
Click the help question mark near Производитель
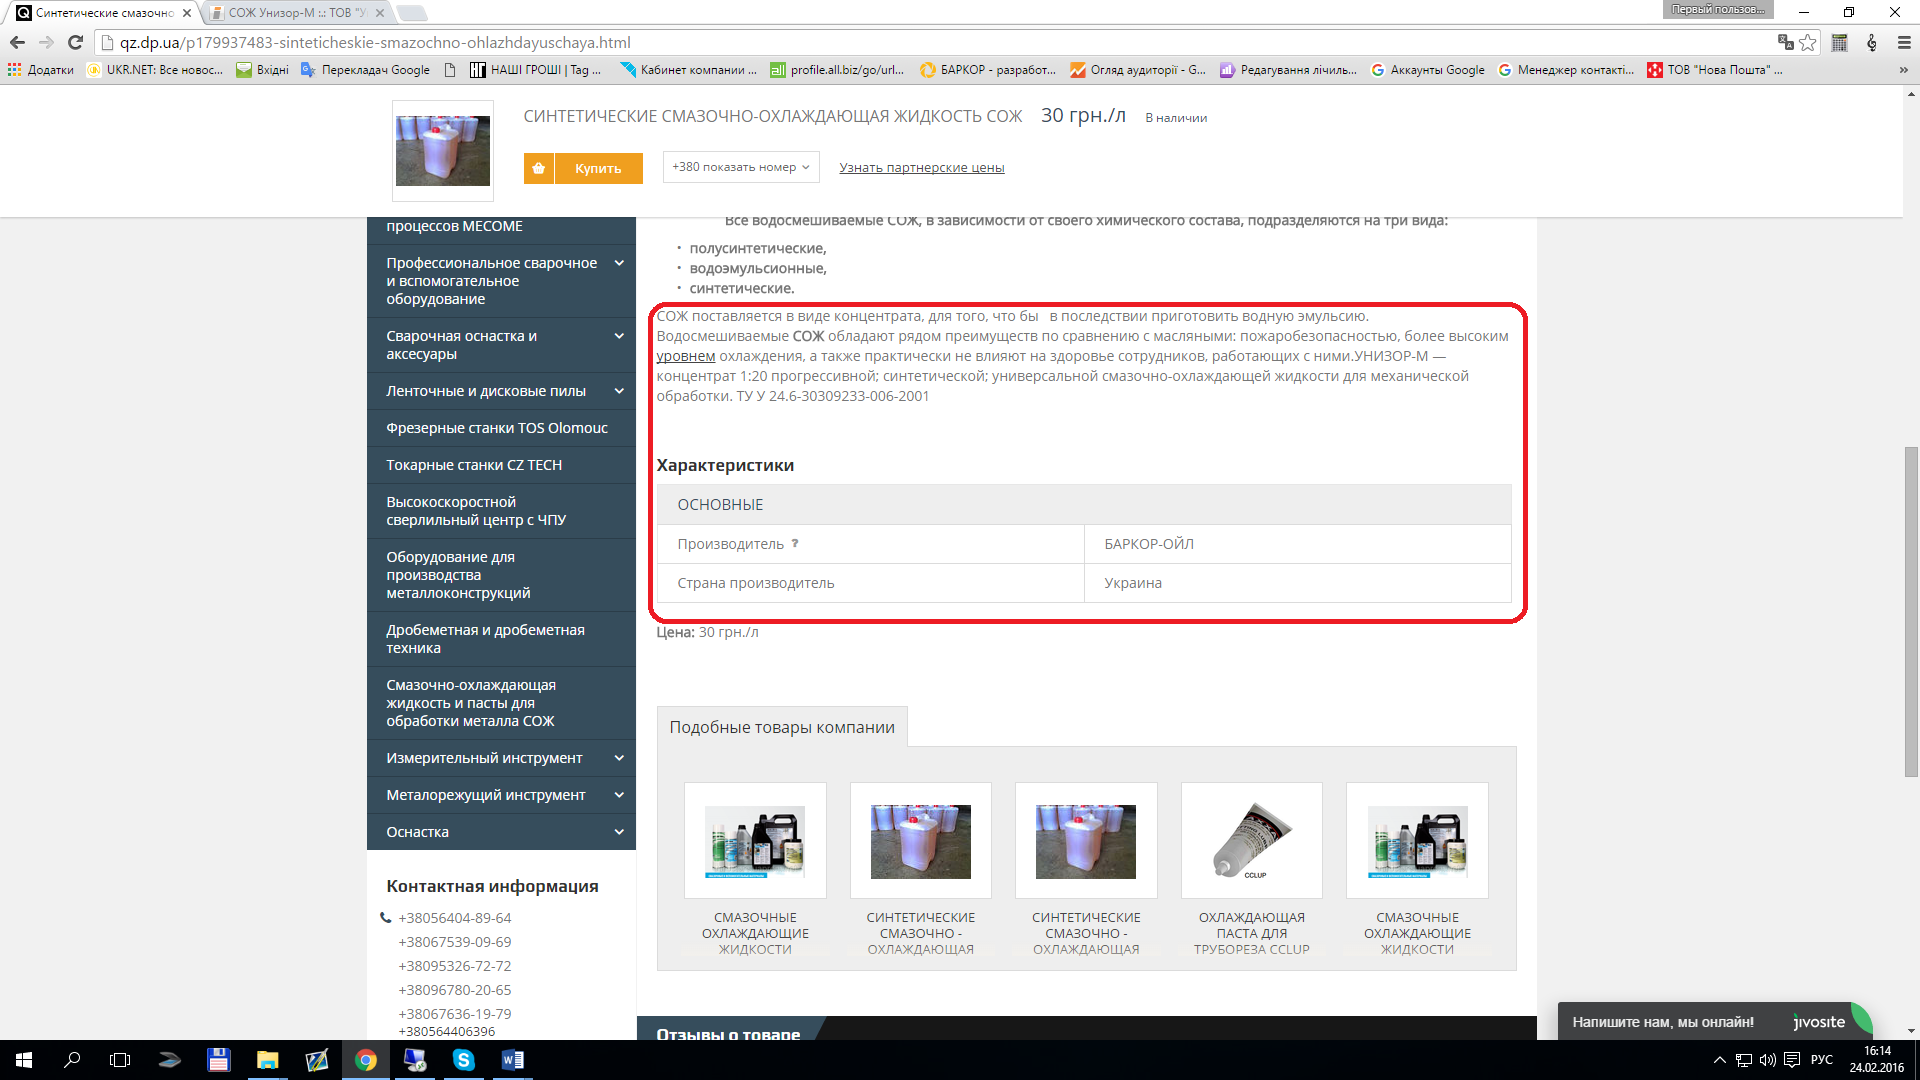click(x=795, y=544)
